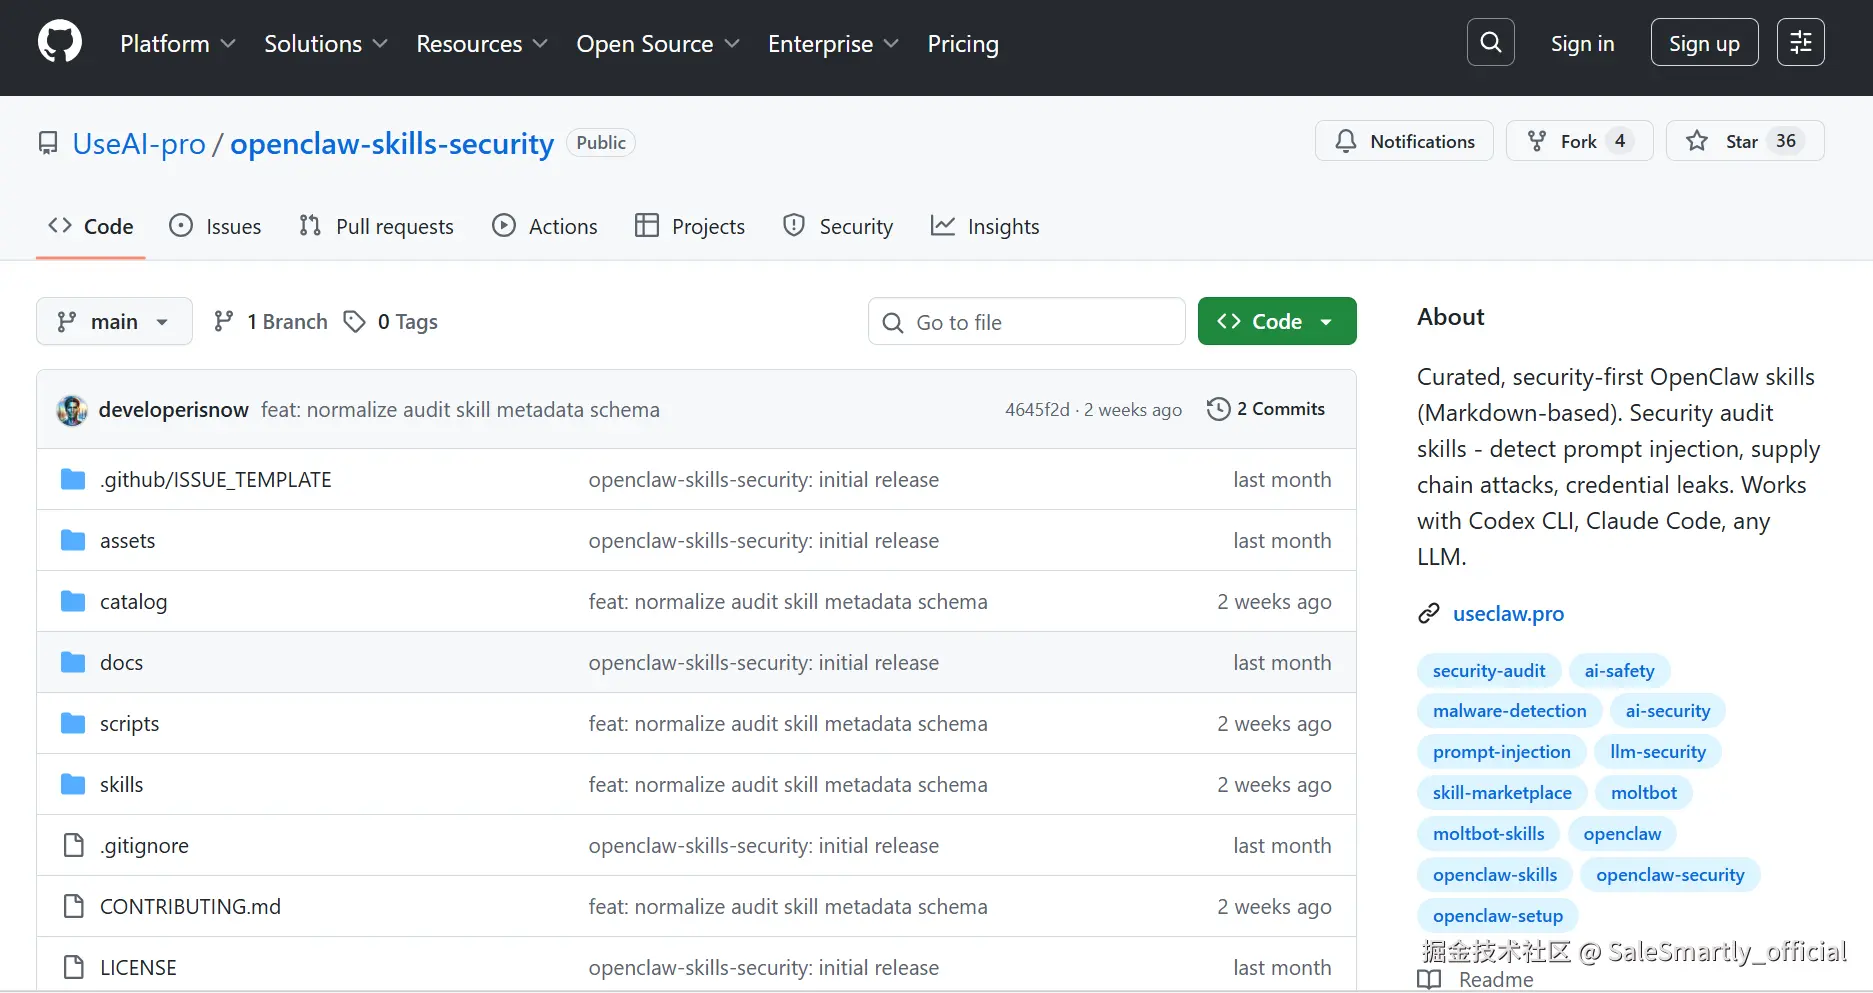Open the search magnifier button
1873x993 pixels.
pos(1490,43)
